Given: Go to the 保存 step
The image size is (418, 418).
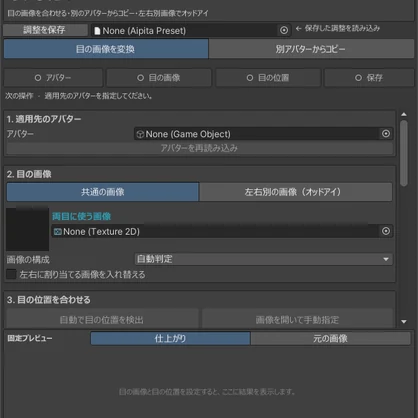Looking at the screenshot, I should (x=369, y=78).
